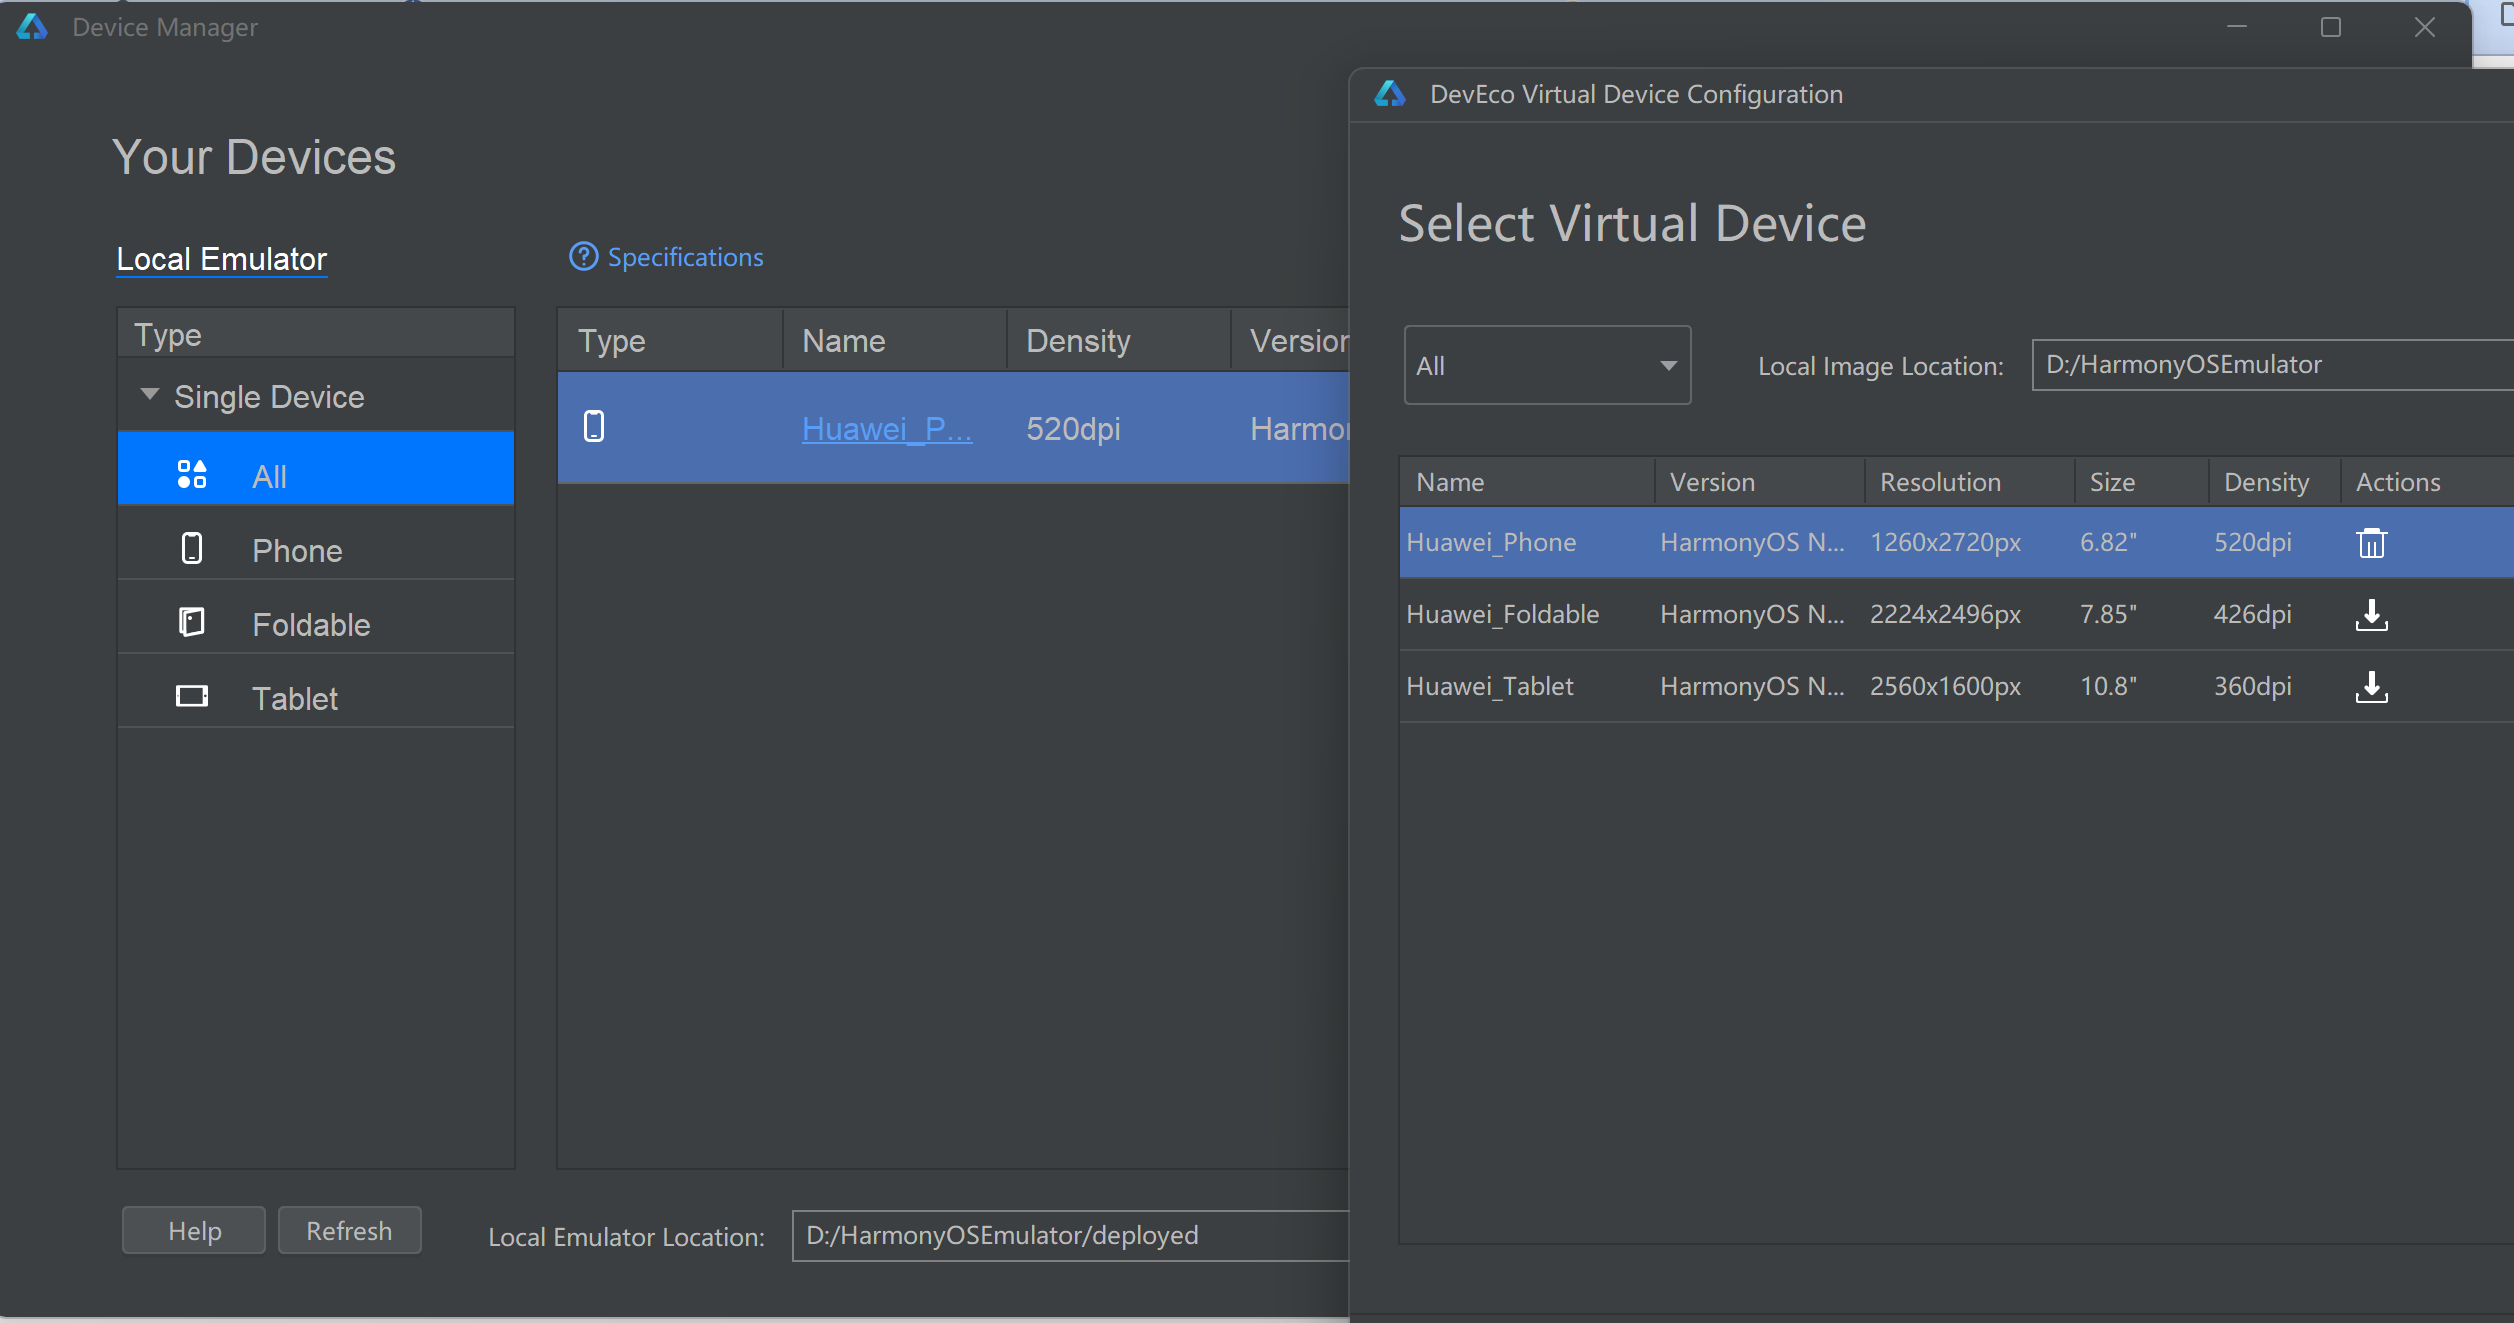The image size is (2514, 1323).
Task: Click the Device Manager logo in title bar
Action: tap(32, 27)
